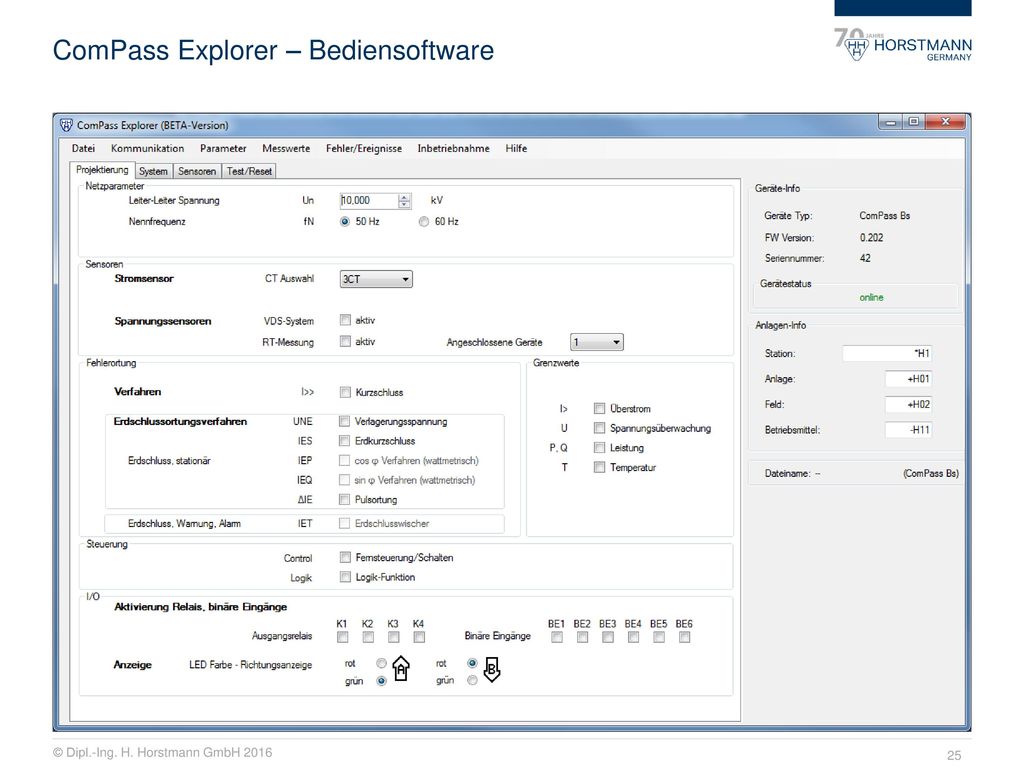Image resolution: width=1024 pixels, height=768 pixels.
Task: Open the CT Auswahl dropdown
Action: [376, 279]
